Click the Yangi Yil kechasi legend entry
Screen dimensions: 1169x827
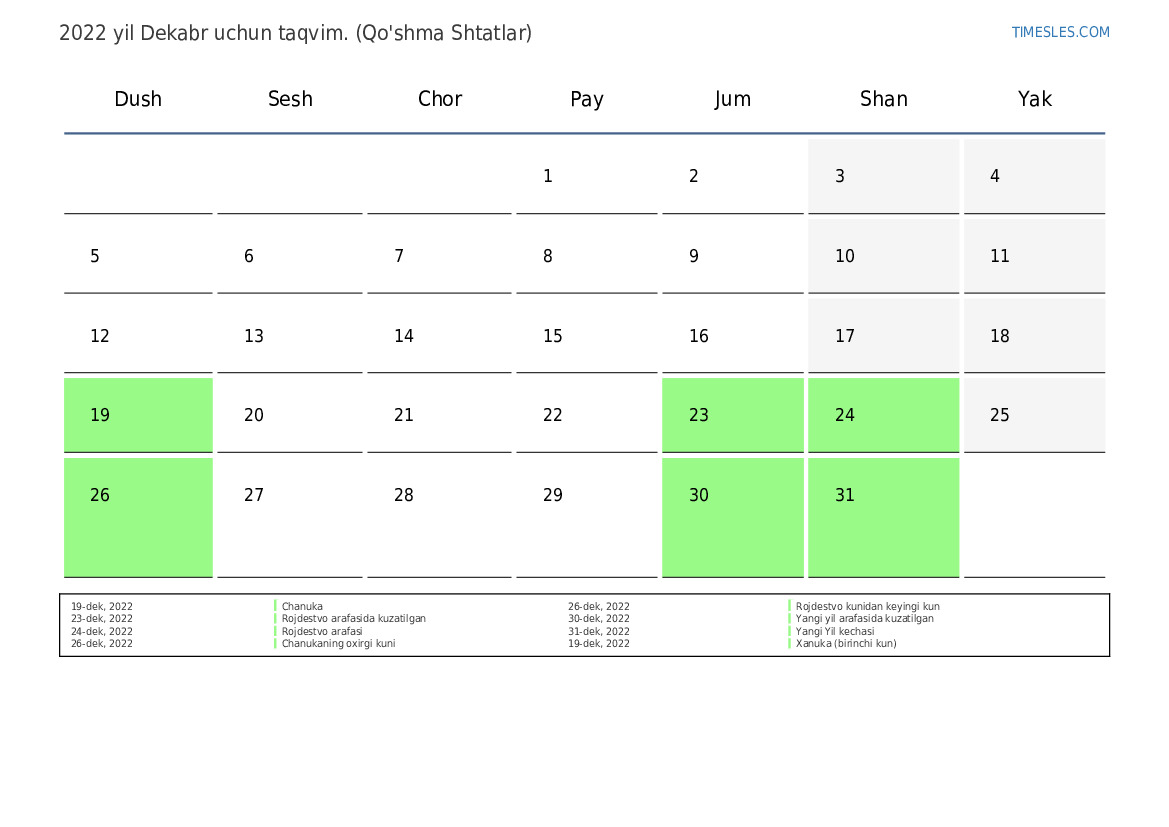coord(834,632)
